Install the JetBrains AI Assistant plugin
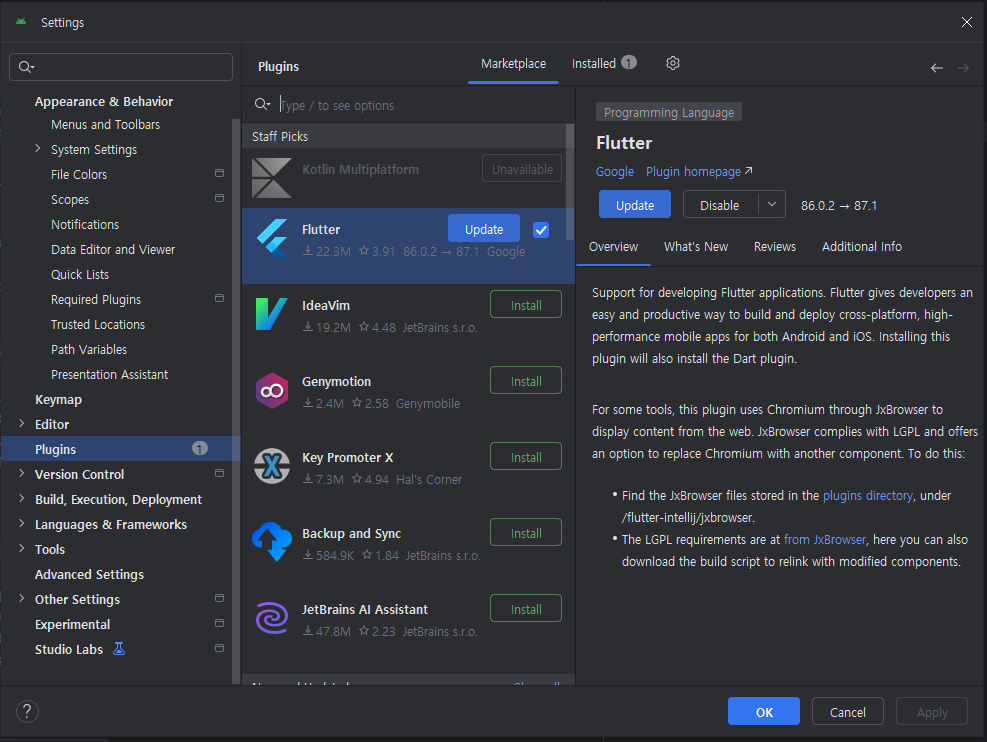Screen dimensions: 987x742 point(526,609)
